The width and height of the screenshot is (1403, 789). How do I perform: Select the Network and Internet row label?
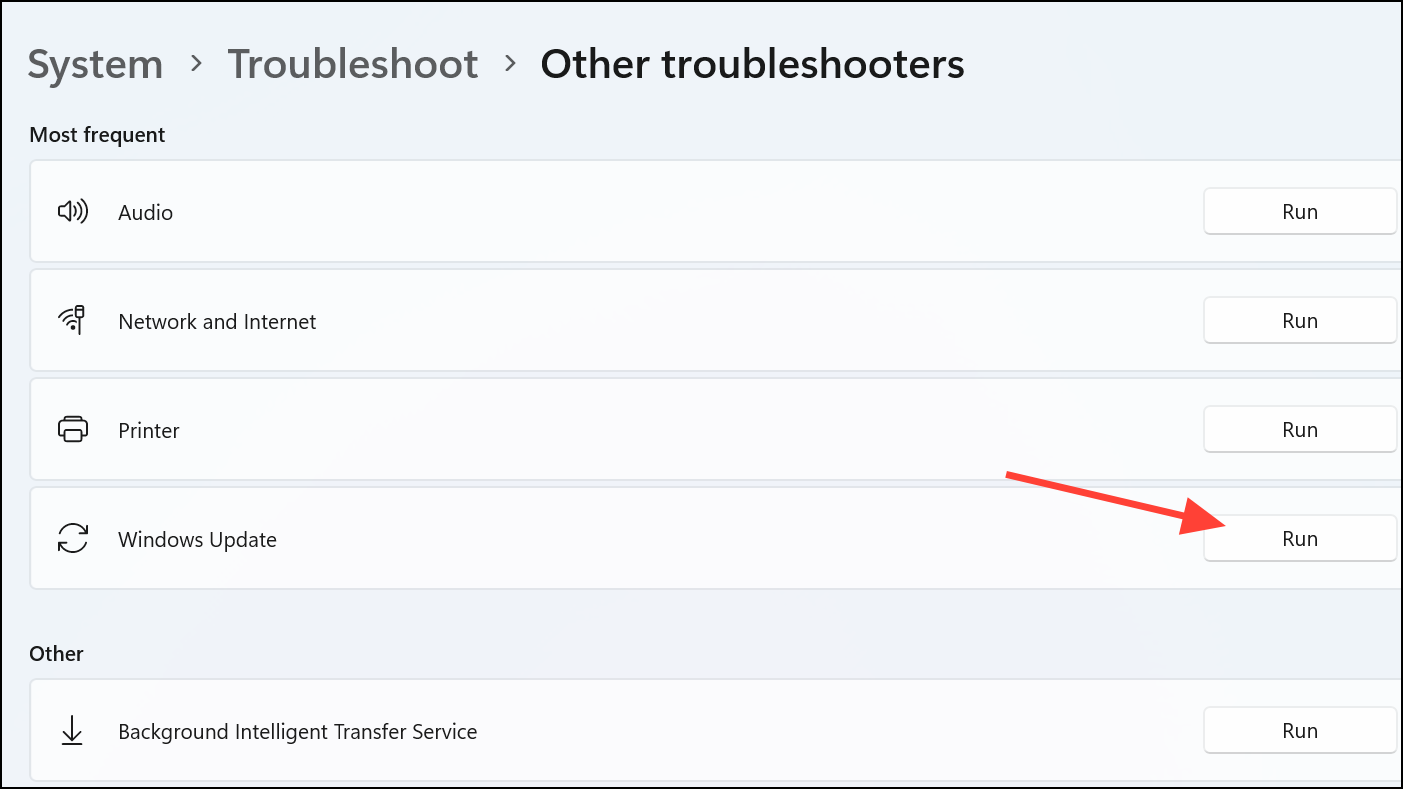click(217, 321)
